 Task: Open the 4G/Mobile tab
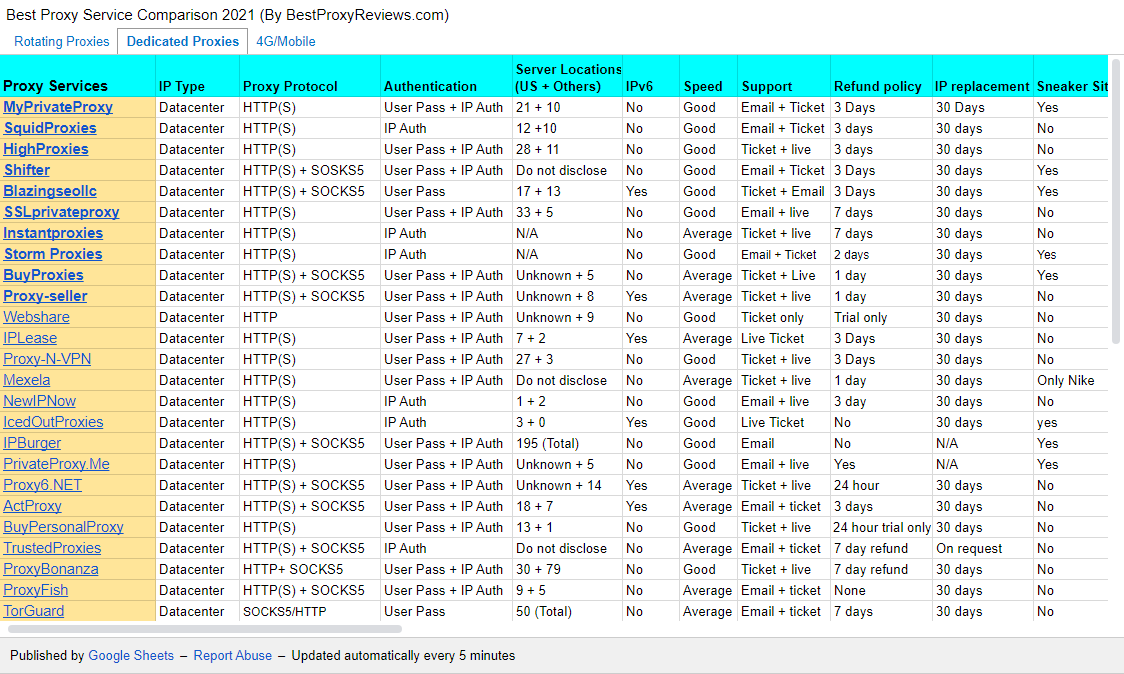pyautogui.click(x=286, y=41)
